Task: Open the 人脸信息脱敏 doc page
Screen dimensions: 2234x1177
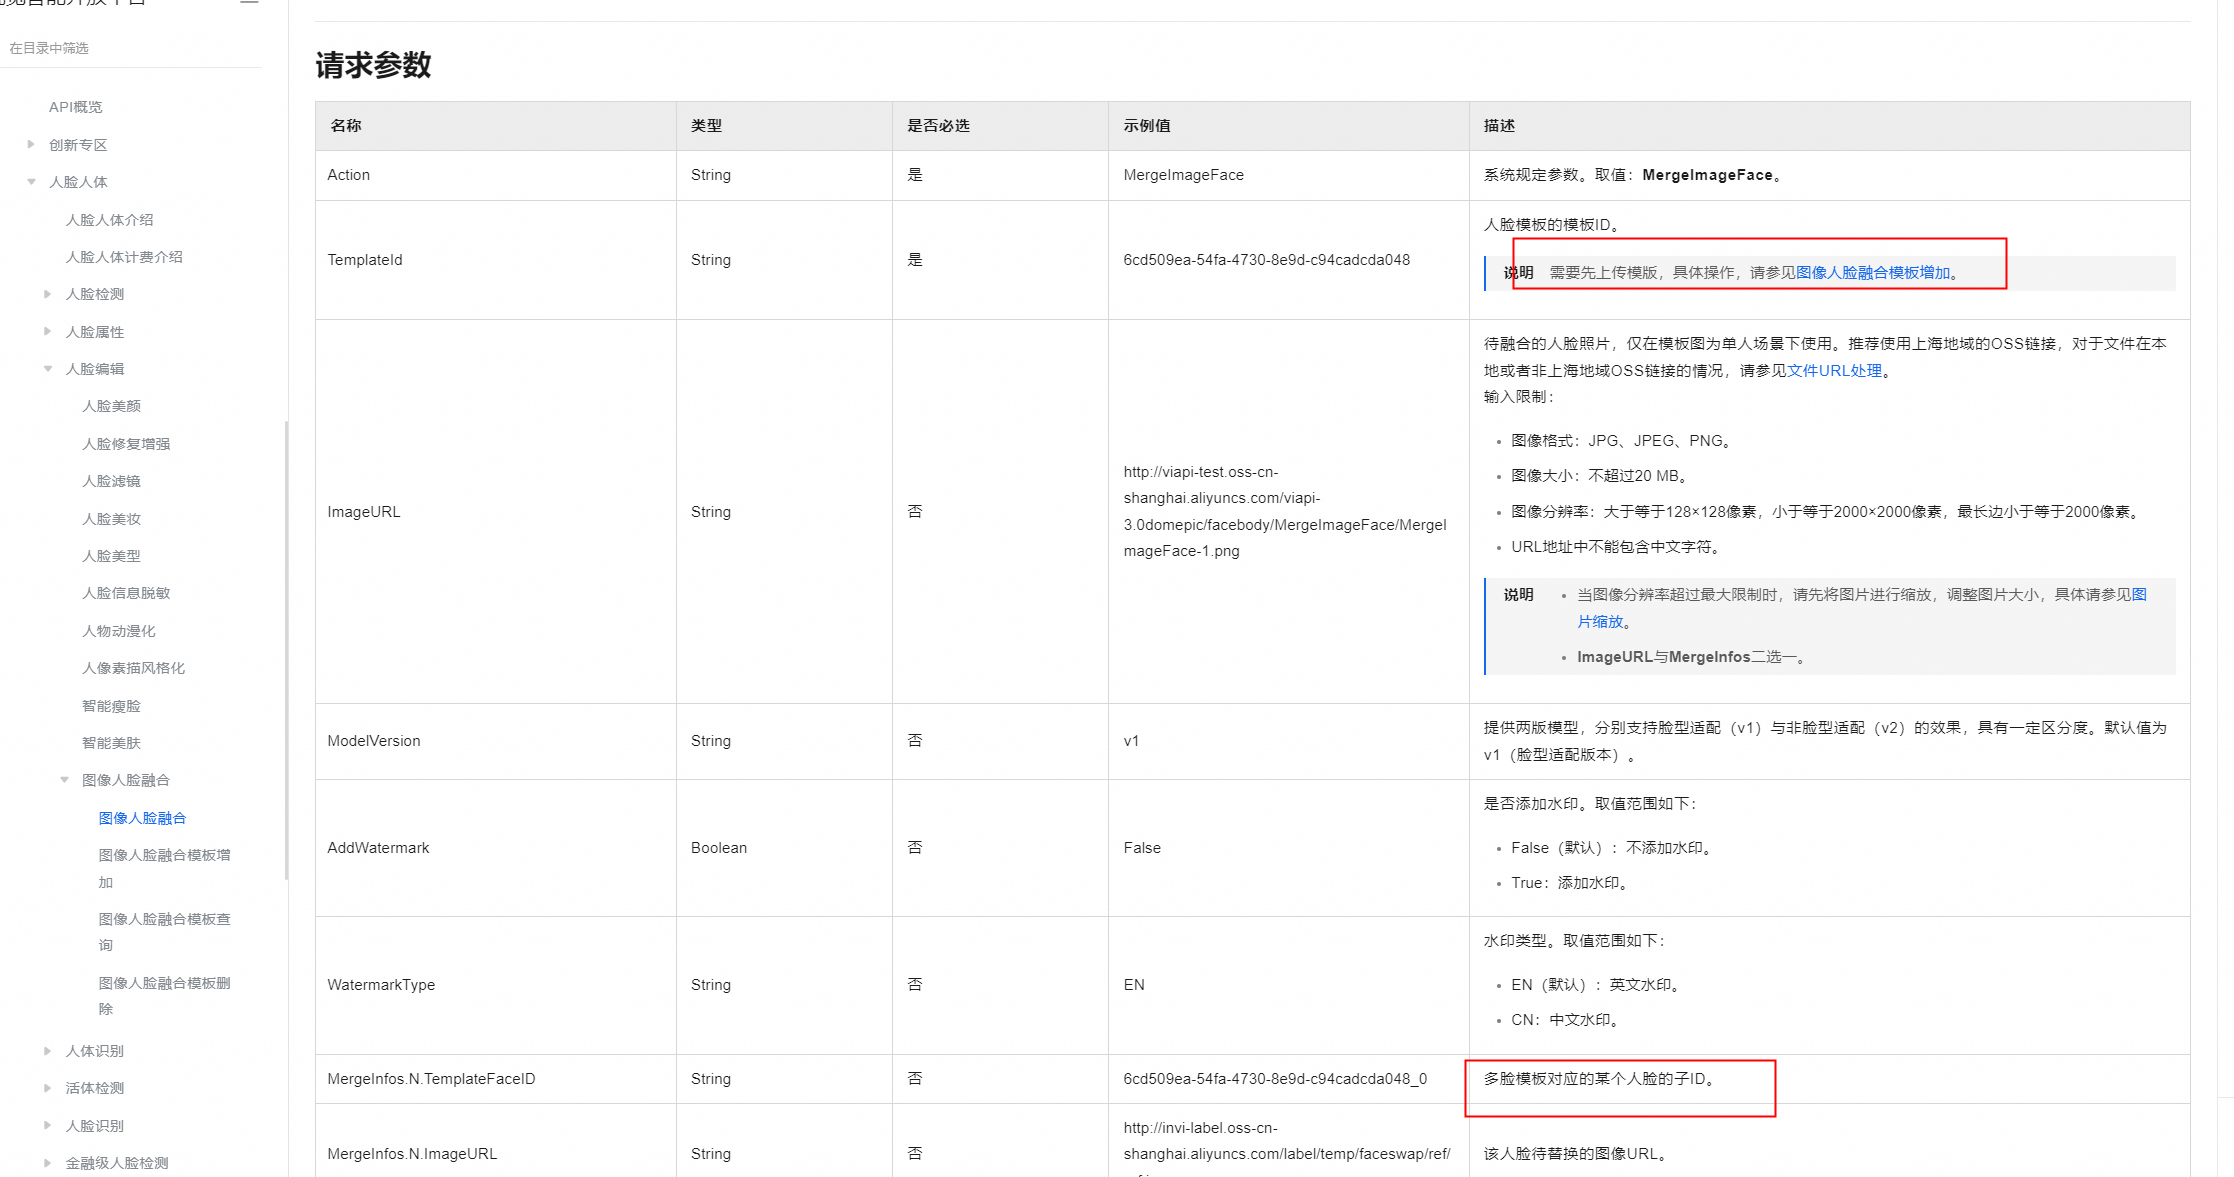Action: 126,593
